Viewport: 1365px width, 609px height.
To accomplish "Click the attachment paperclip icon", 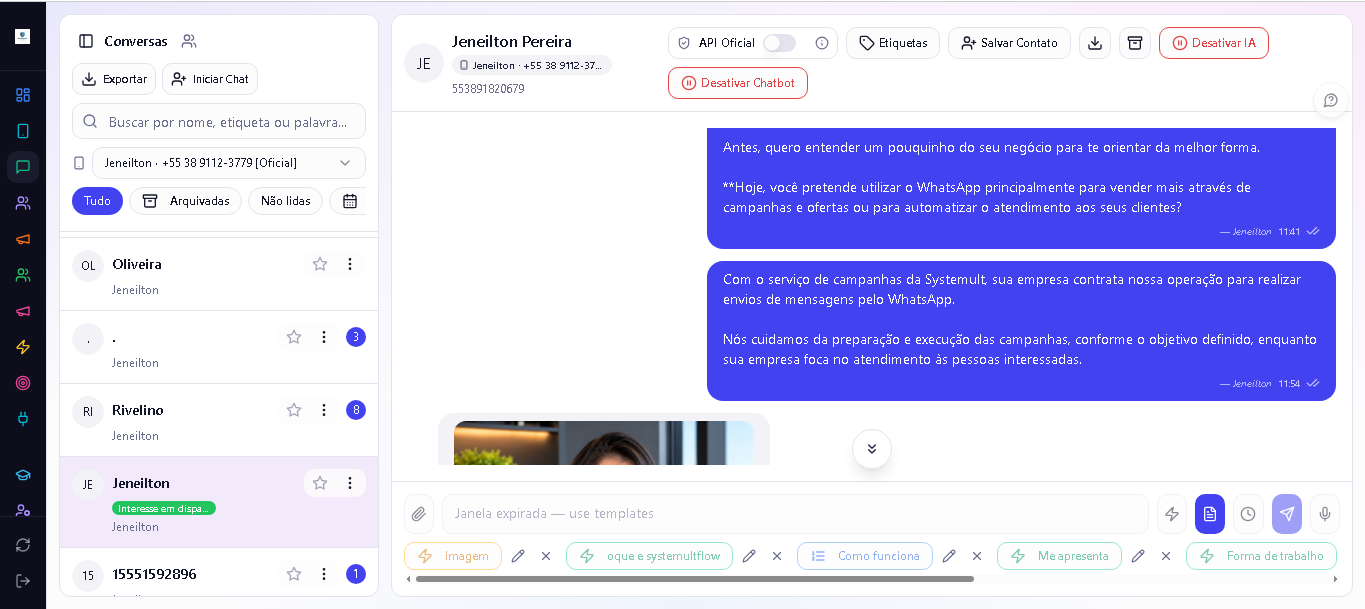I will tap(419, 514).
